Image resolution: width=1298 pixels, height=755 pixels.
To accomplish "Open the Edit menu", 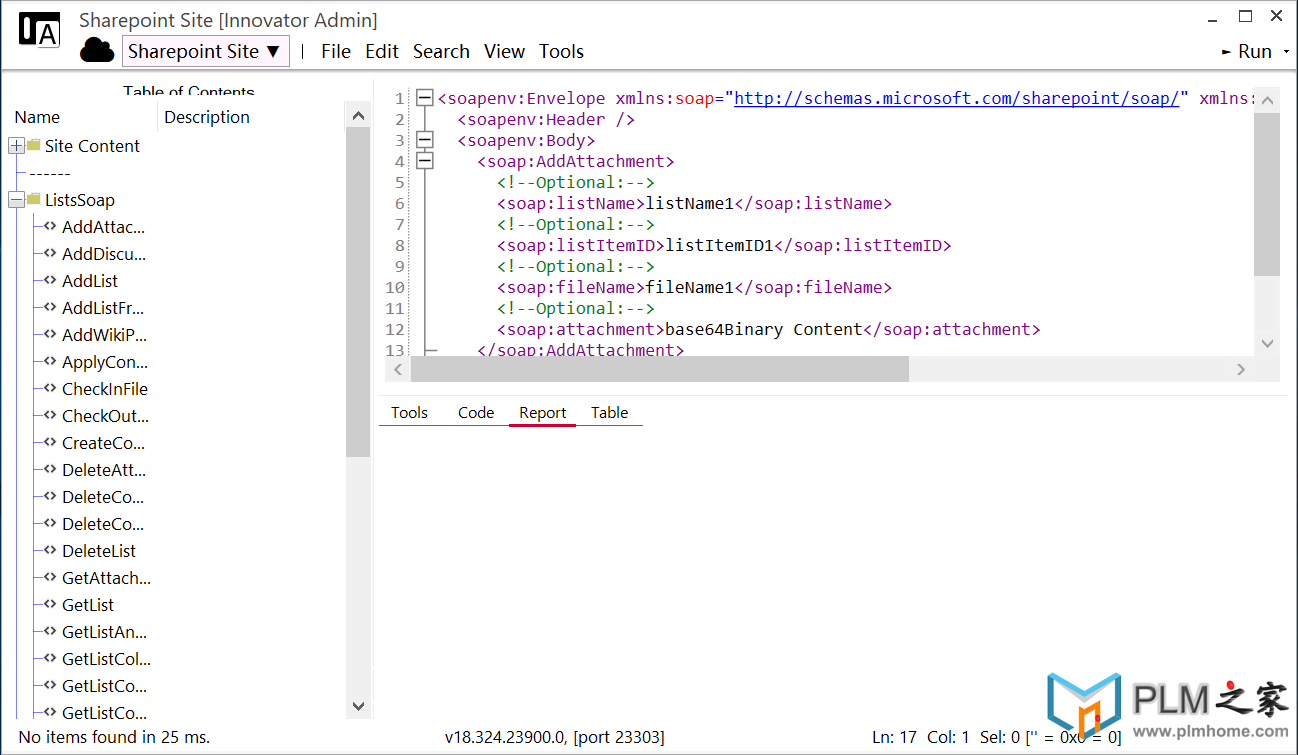I will pos(382,51).
